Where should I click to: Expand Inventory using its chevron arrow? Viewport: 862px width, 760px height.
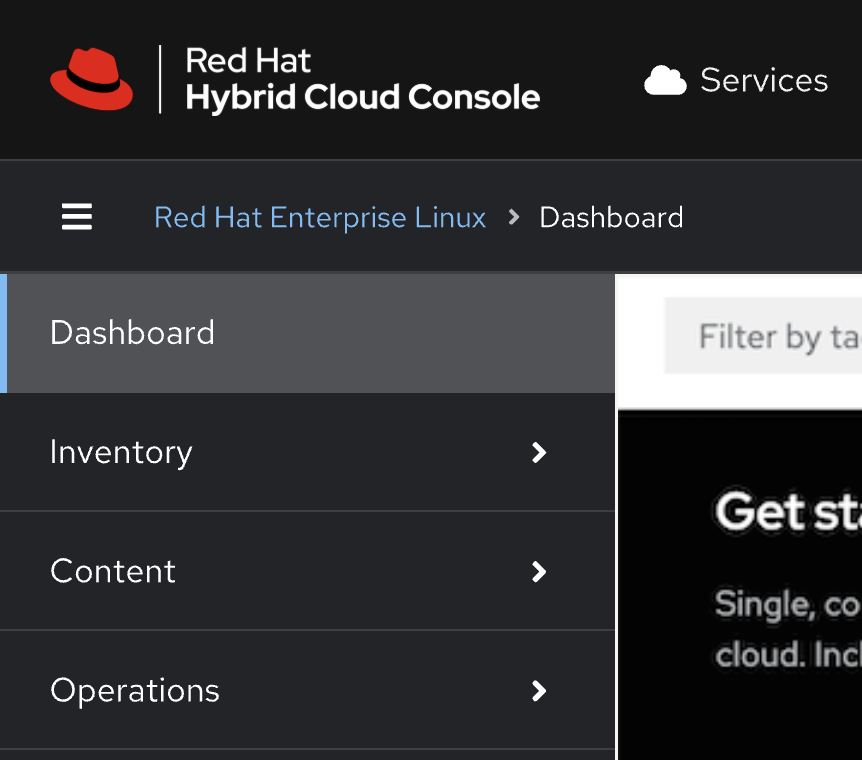539,452
